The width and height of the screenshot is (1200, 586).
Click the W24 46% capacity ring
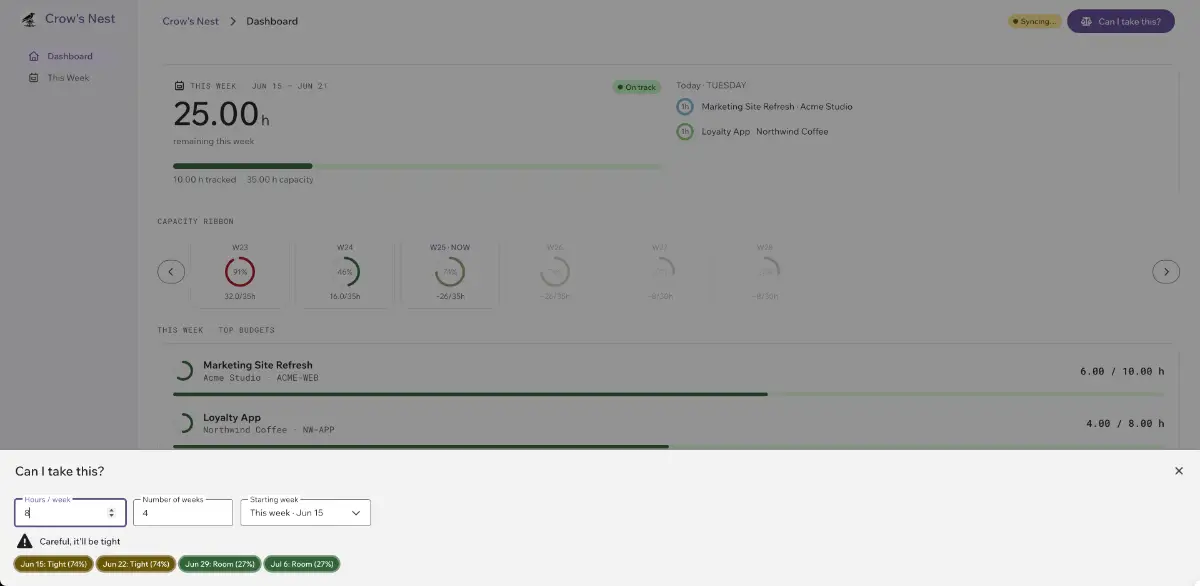345,271
